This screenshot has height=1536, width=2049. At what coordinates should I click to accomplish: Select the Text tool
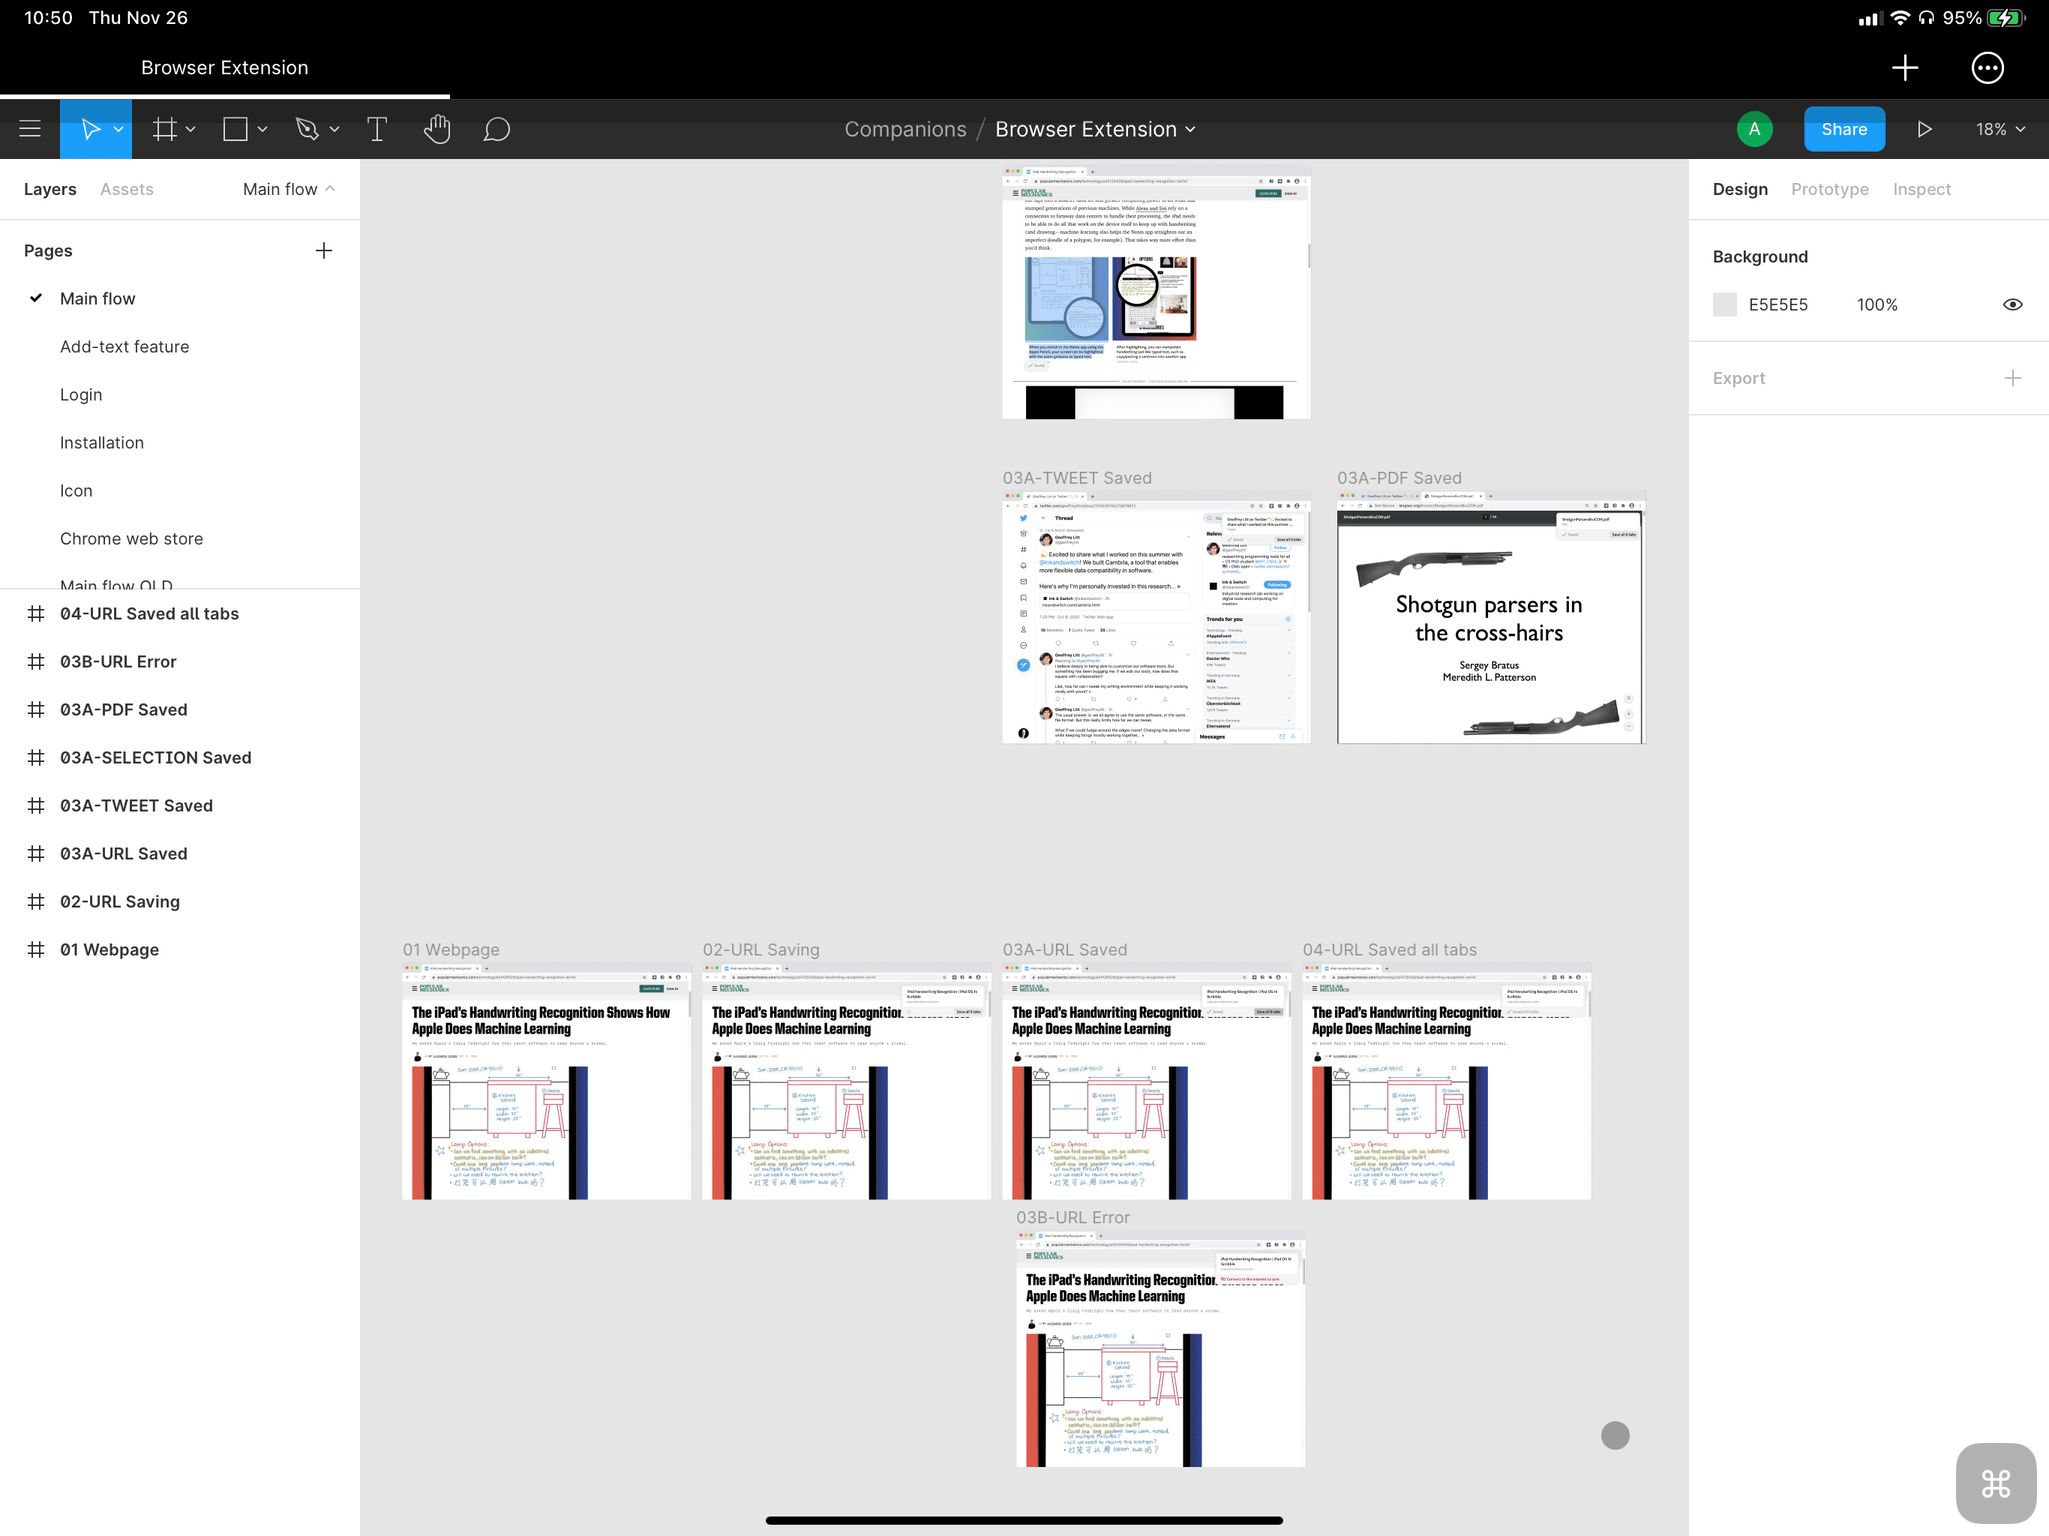tap(377, 128)
